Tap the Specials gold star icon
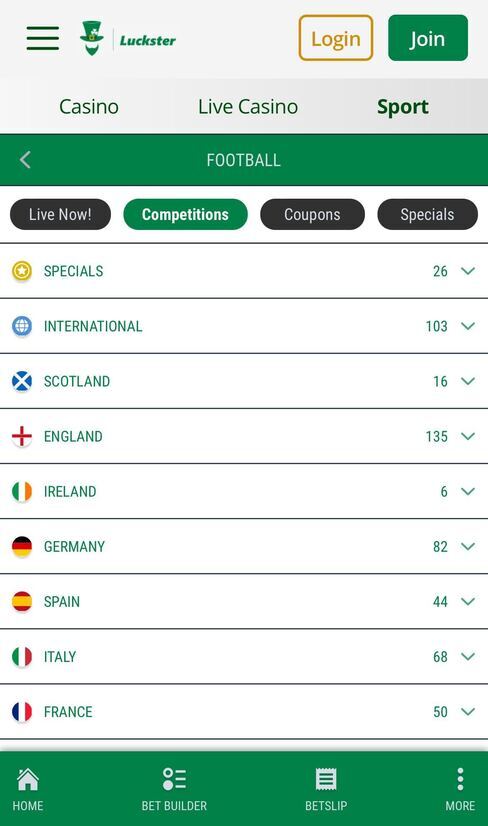 point(22,271)
